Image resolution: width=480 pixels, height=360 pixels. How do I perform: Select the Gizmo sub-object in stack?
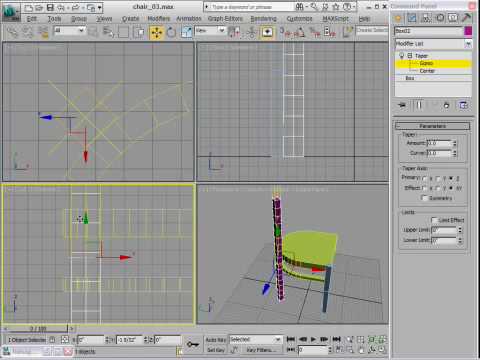tap(426, 63)
